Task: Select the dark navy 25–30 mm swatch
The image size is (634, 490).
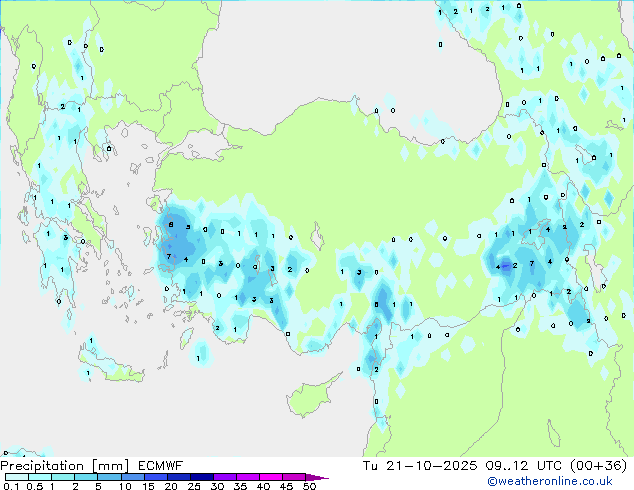Action: (201, 477)
